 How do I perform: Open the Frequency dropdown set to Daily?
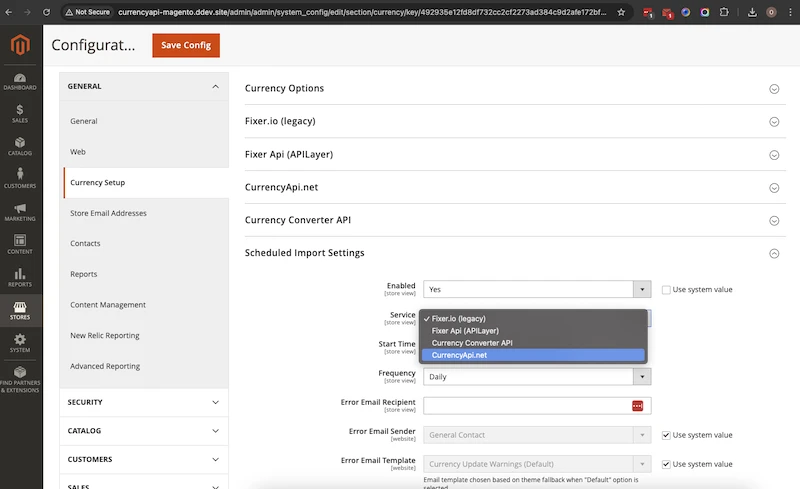[537, 377]
